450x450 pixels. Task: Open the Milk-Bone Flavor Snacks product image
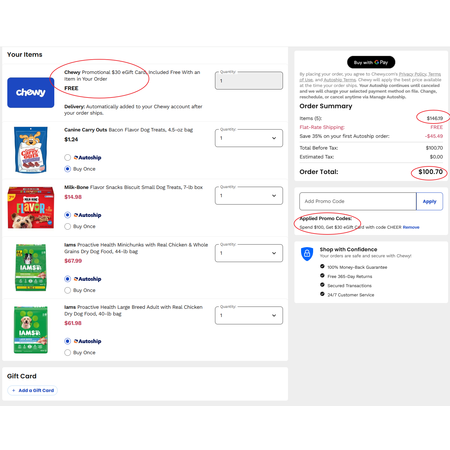click(x=31, y=208)
